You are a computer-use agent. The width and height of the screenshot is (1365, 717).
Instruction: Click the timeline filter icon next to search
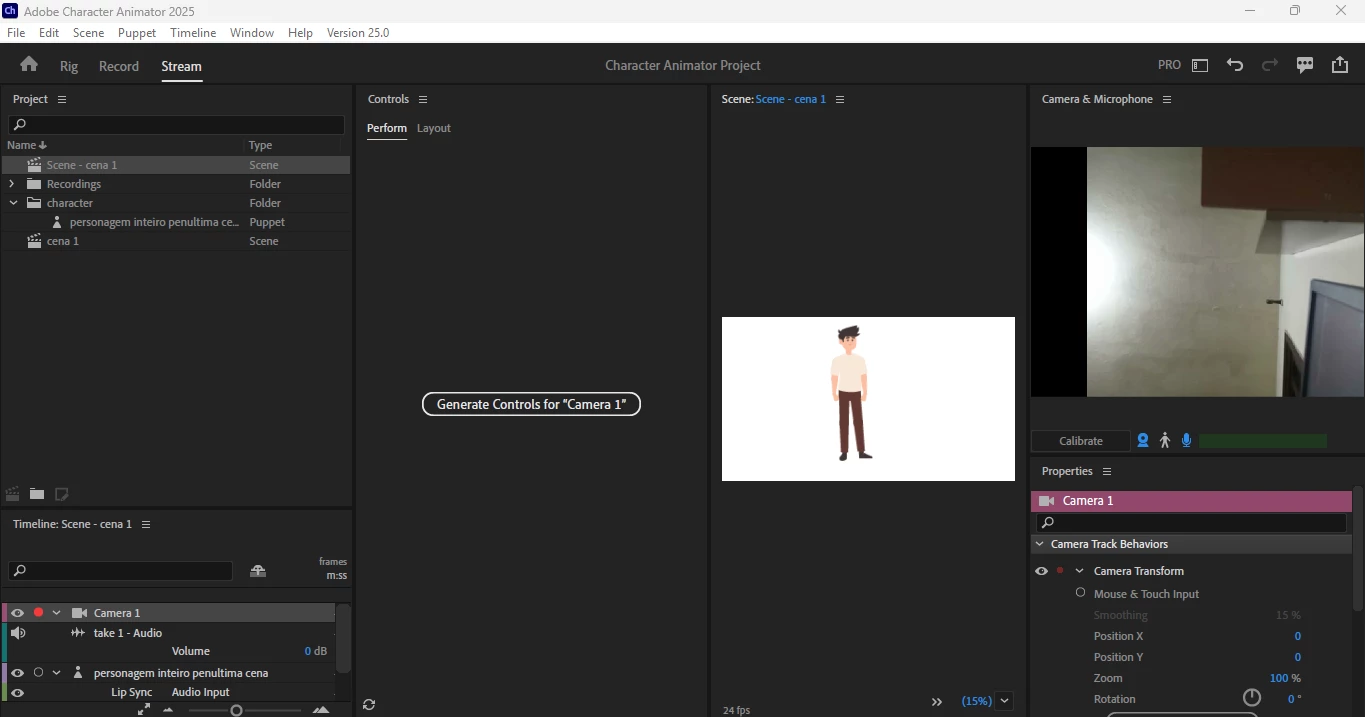click(258, 571)
